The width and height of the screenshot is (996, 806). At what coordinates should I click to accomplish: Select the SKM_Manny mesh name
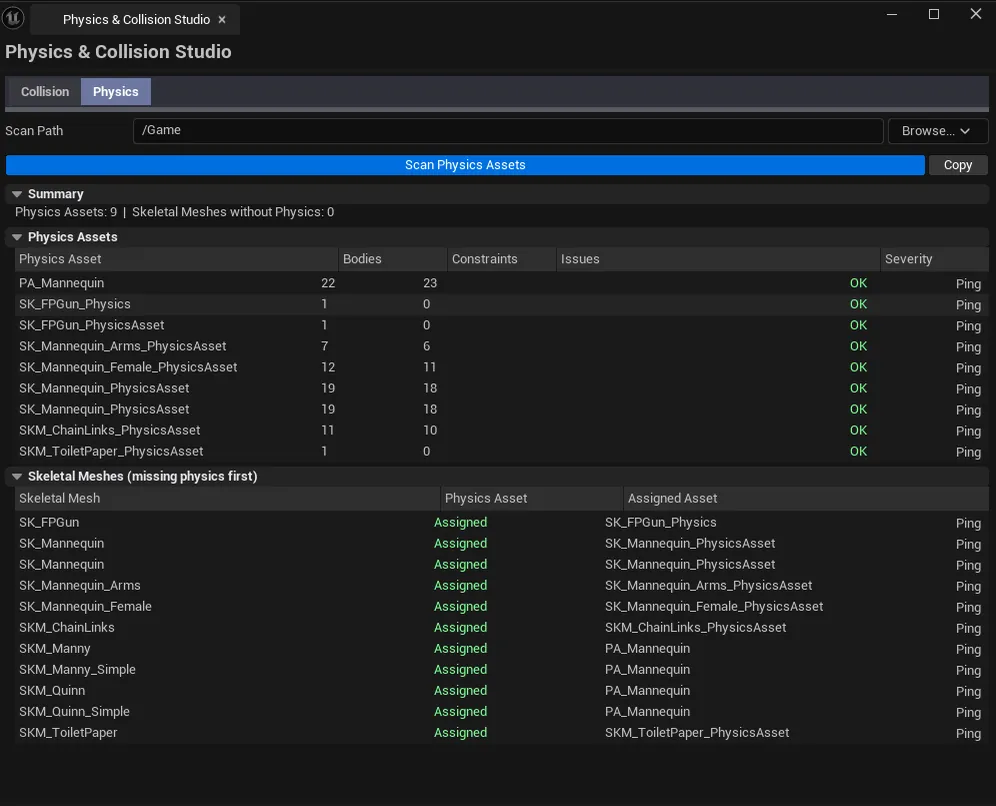(55, 649)
